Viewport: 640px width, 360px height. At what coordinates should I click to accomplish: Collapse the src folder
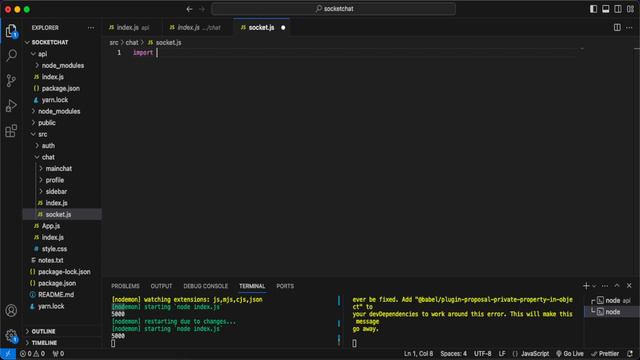pos(62,134)
